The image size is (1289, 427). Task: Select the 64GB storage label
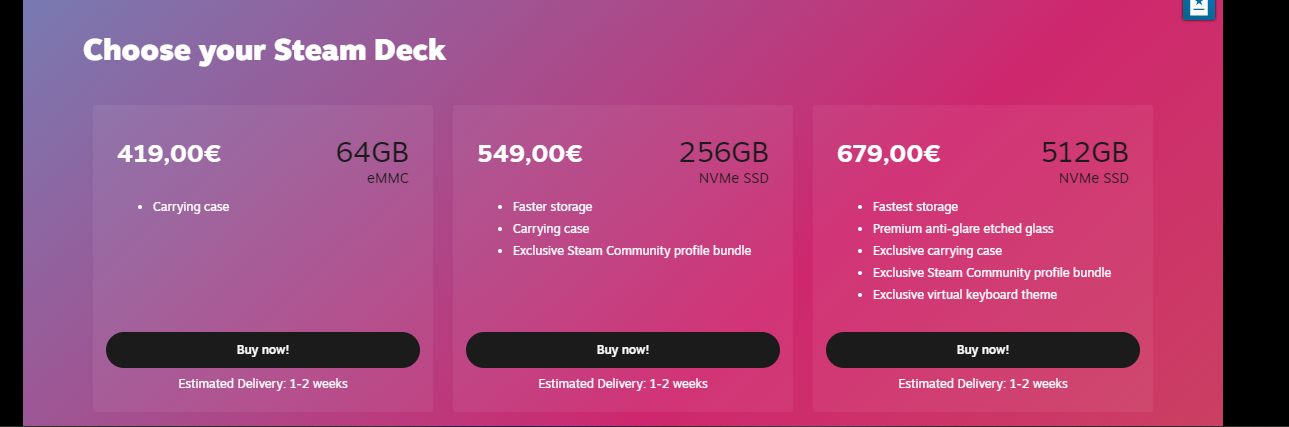(x=372, y=152)
